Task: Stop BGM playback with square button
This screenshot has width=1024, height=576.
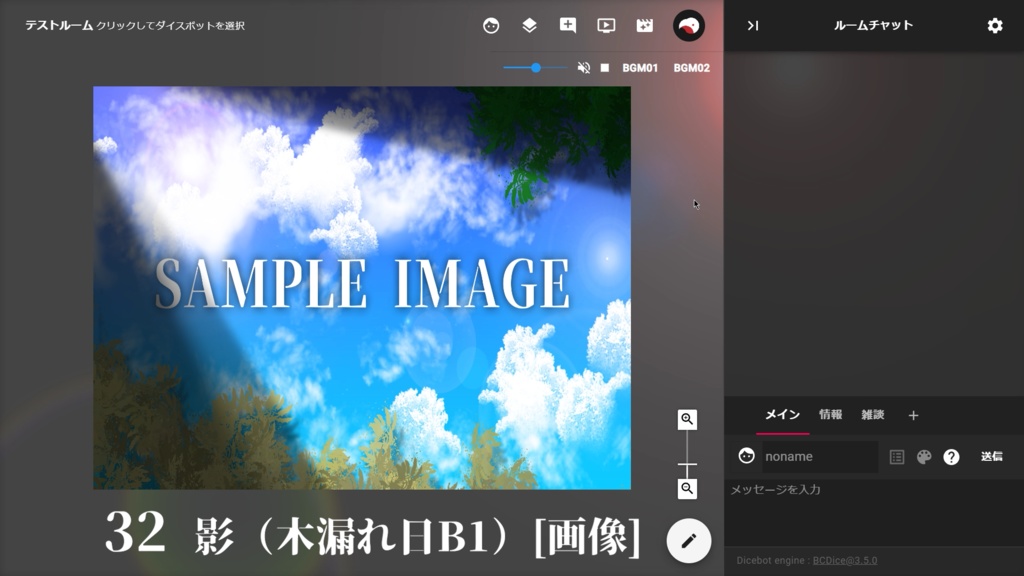Action: click(x=605, y=68)
